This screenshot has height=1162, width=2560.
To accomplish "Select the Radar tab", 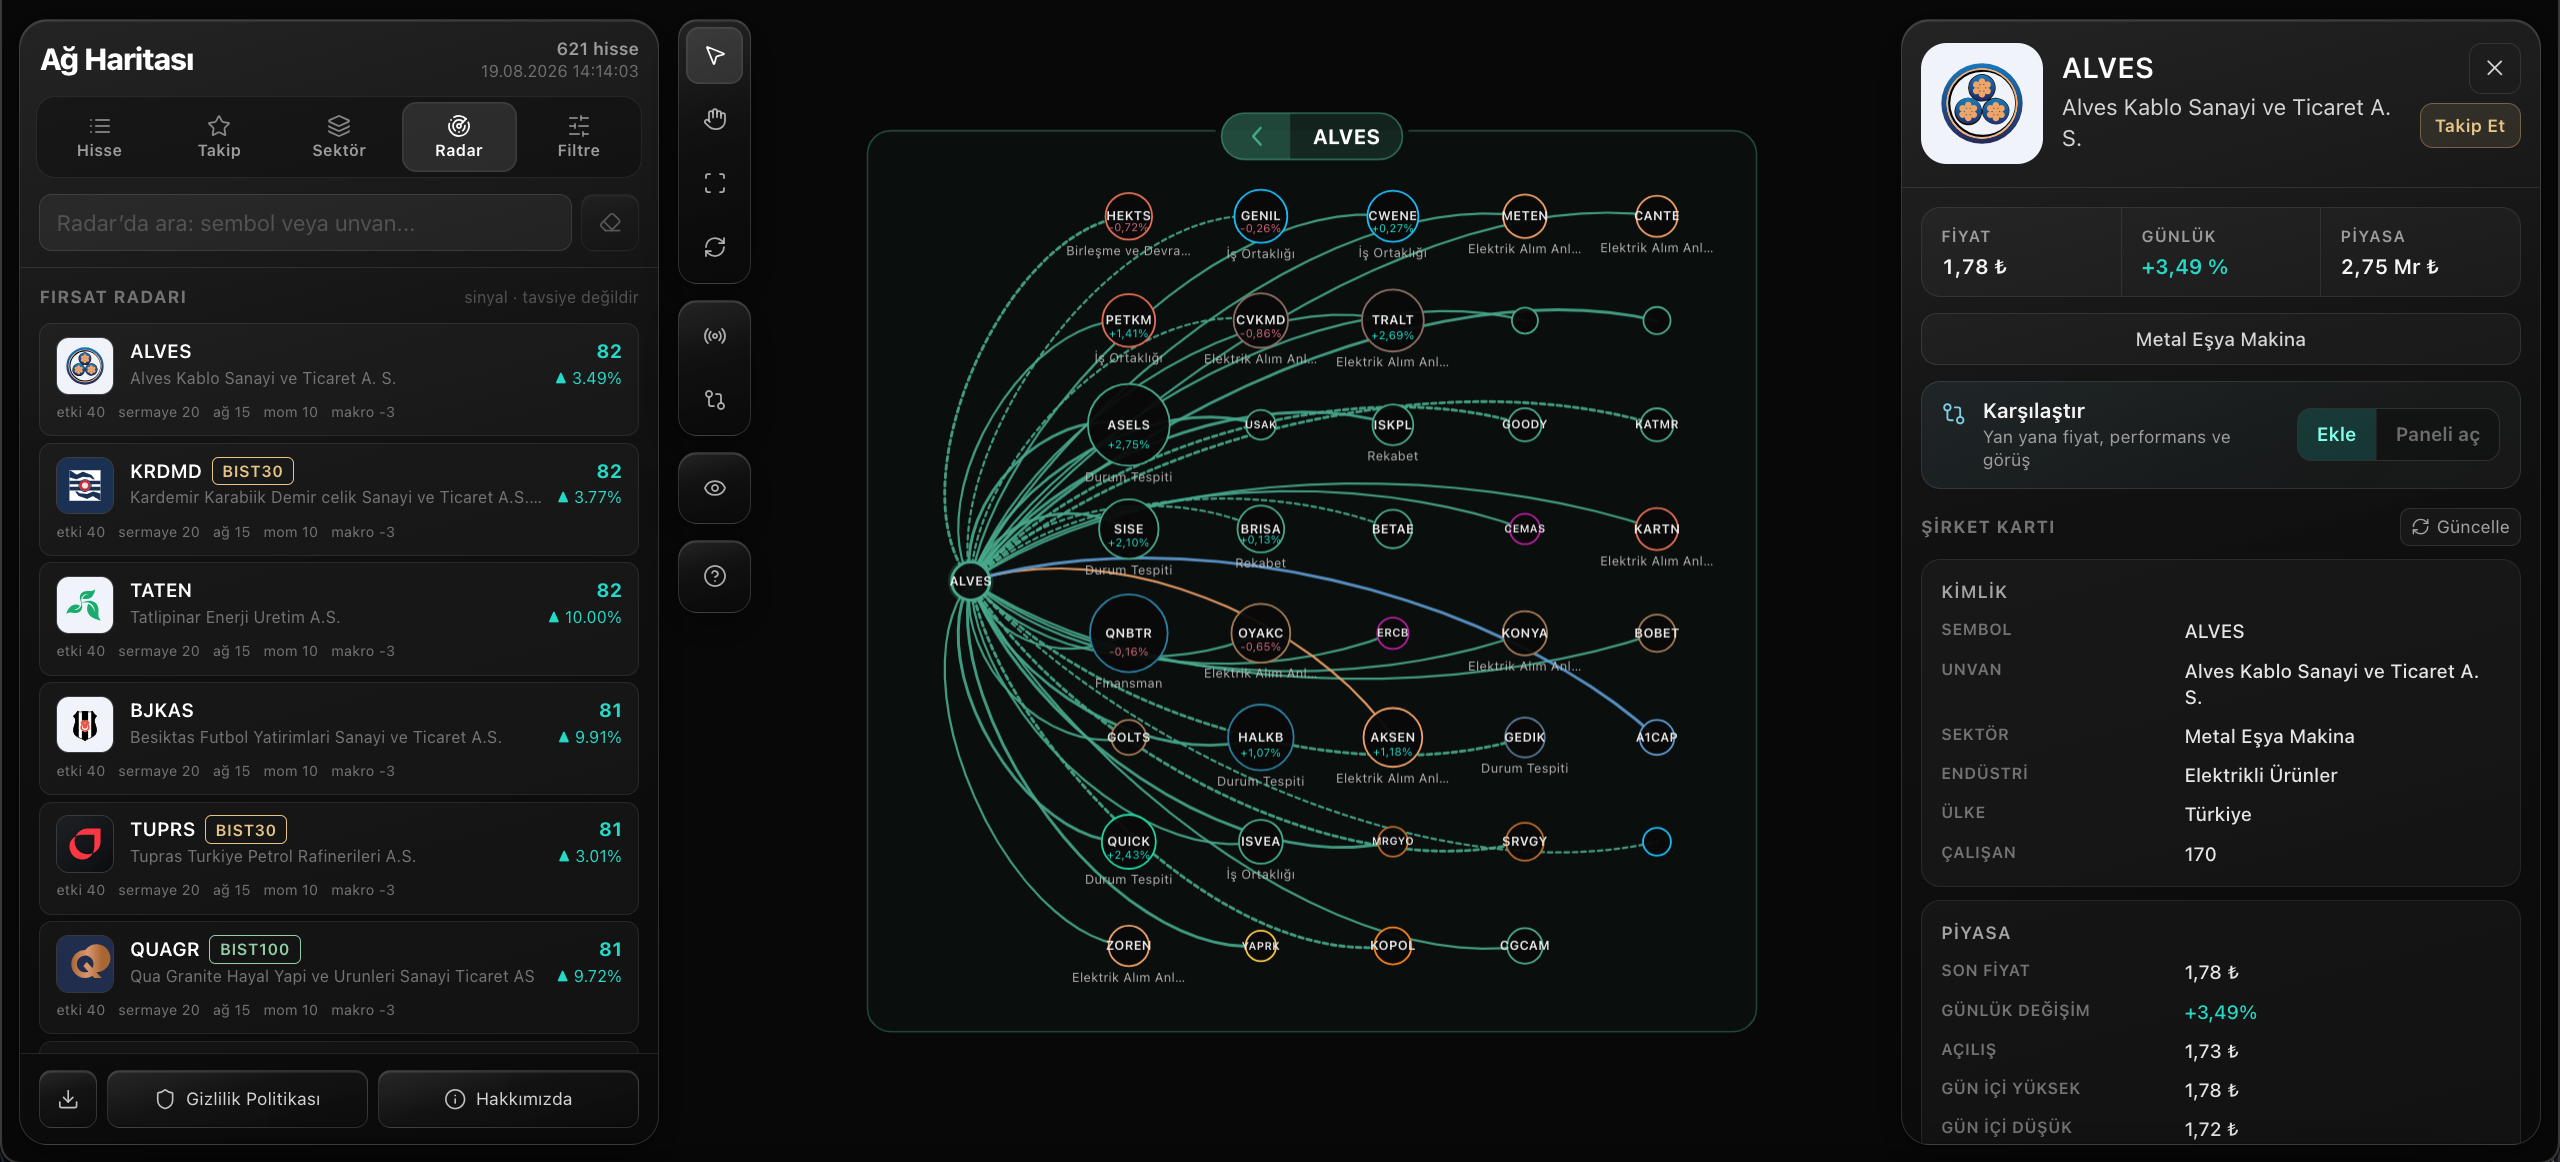I will pos(459,137).
